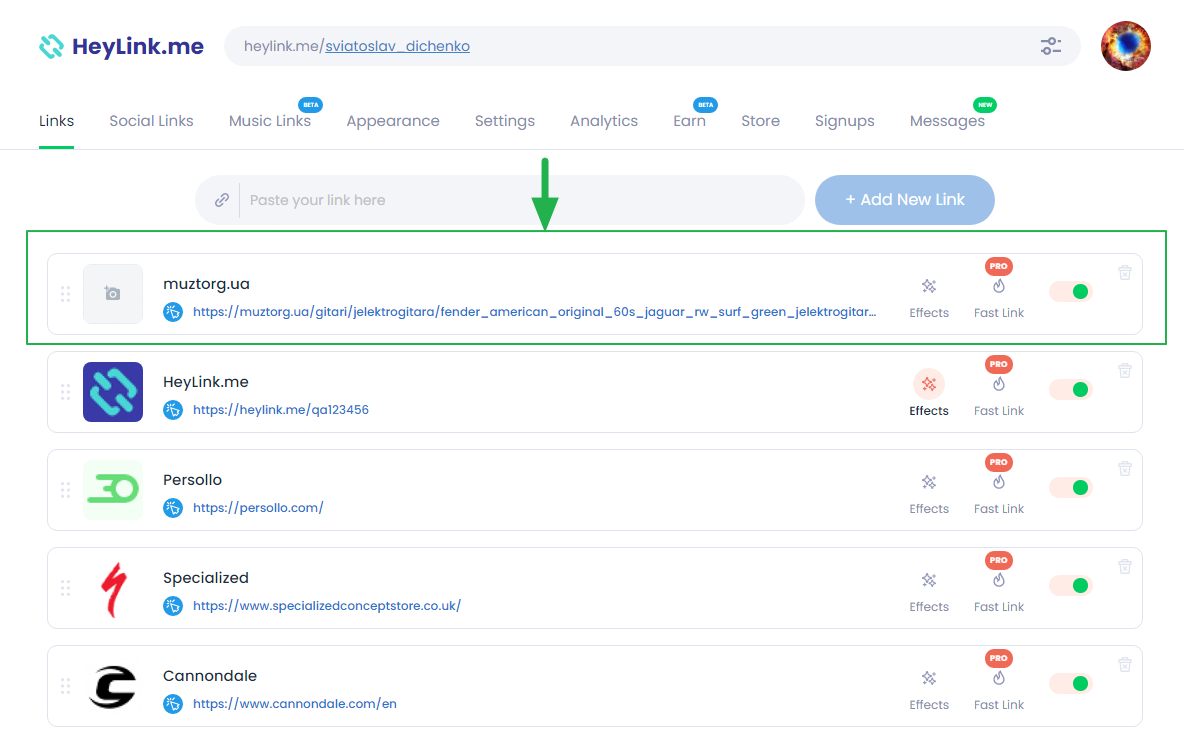This screenshot has width=1184, height=729.
Task: Click the Add New Link button
Action: click(905, 200)
